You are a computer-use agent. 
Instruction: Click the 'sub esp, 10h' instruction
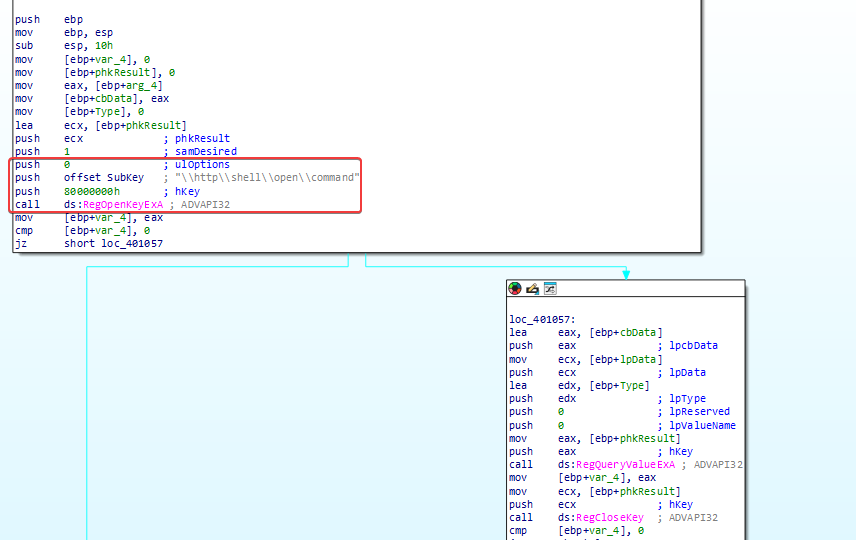click(64, 45)
